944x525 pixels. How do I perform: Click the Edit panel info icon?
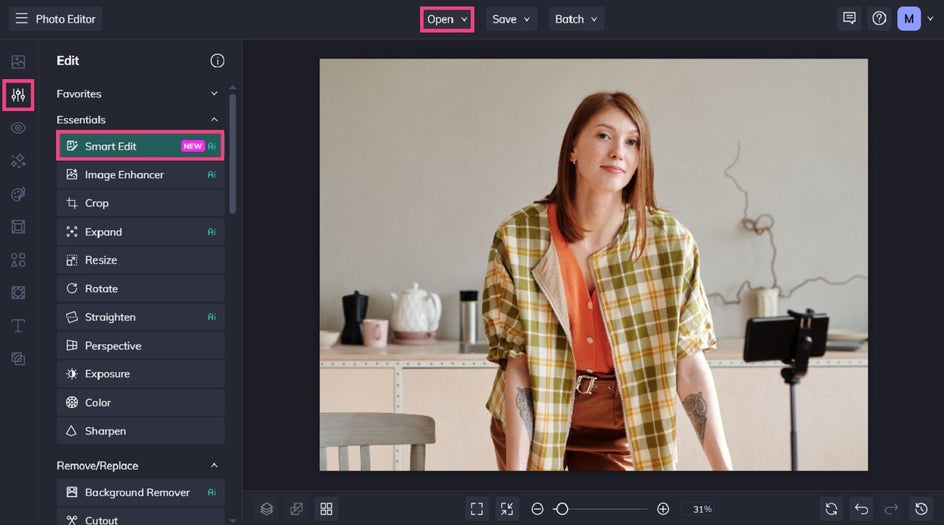tap(217, 61)
